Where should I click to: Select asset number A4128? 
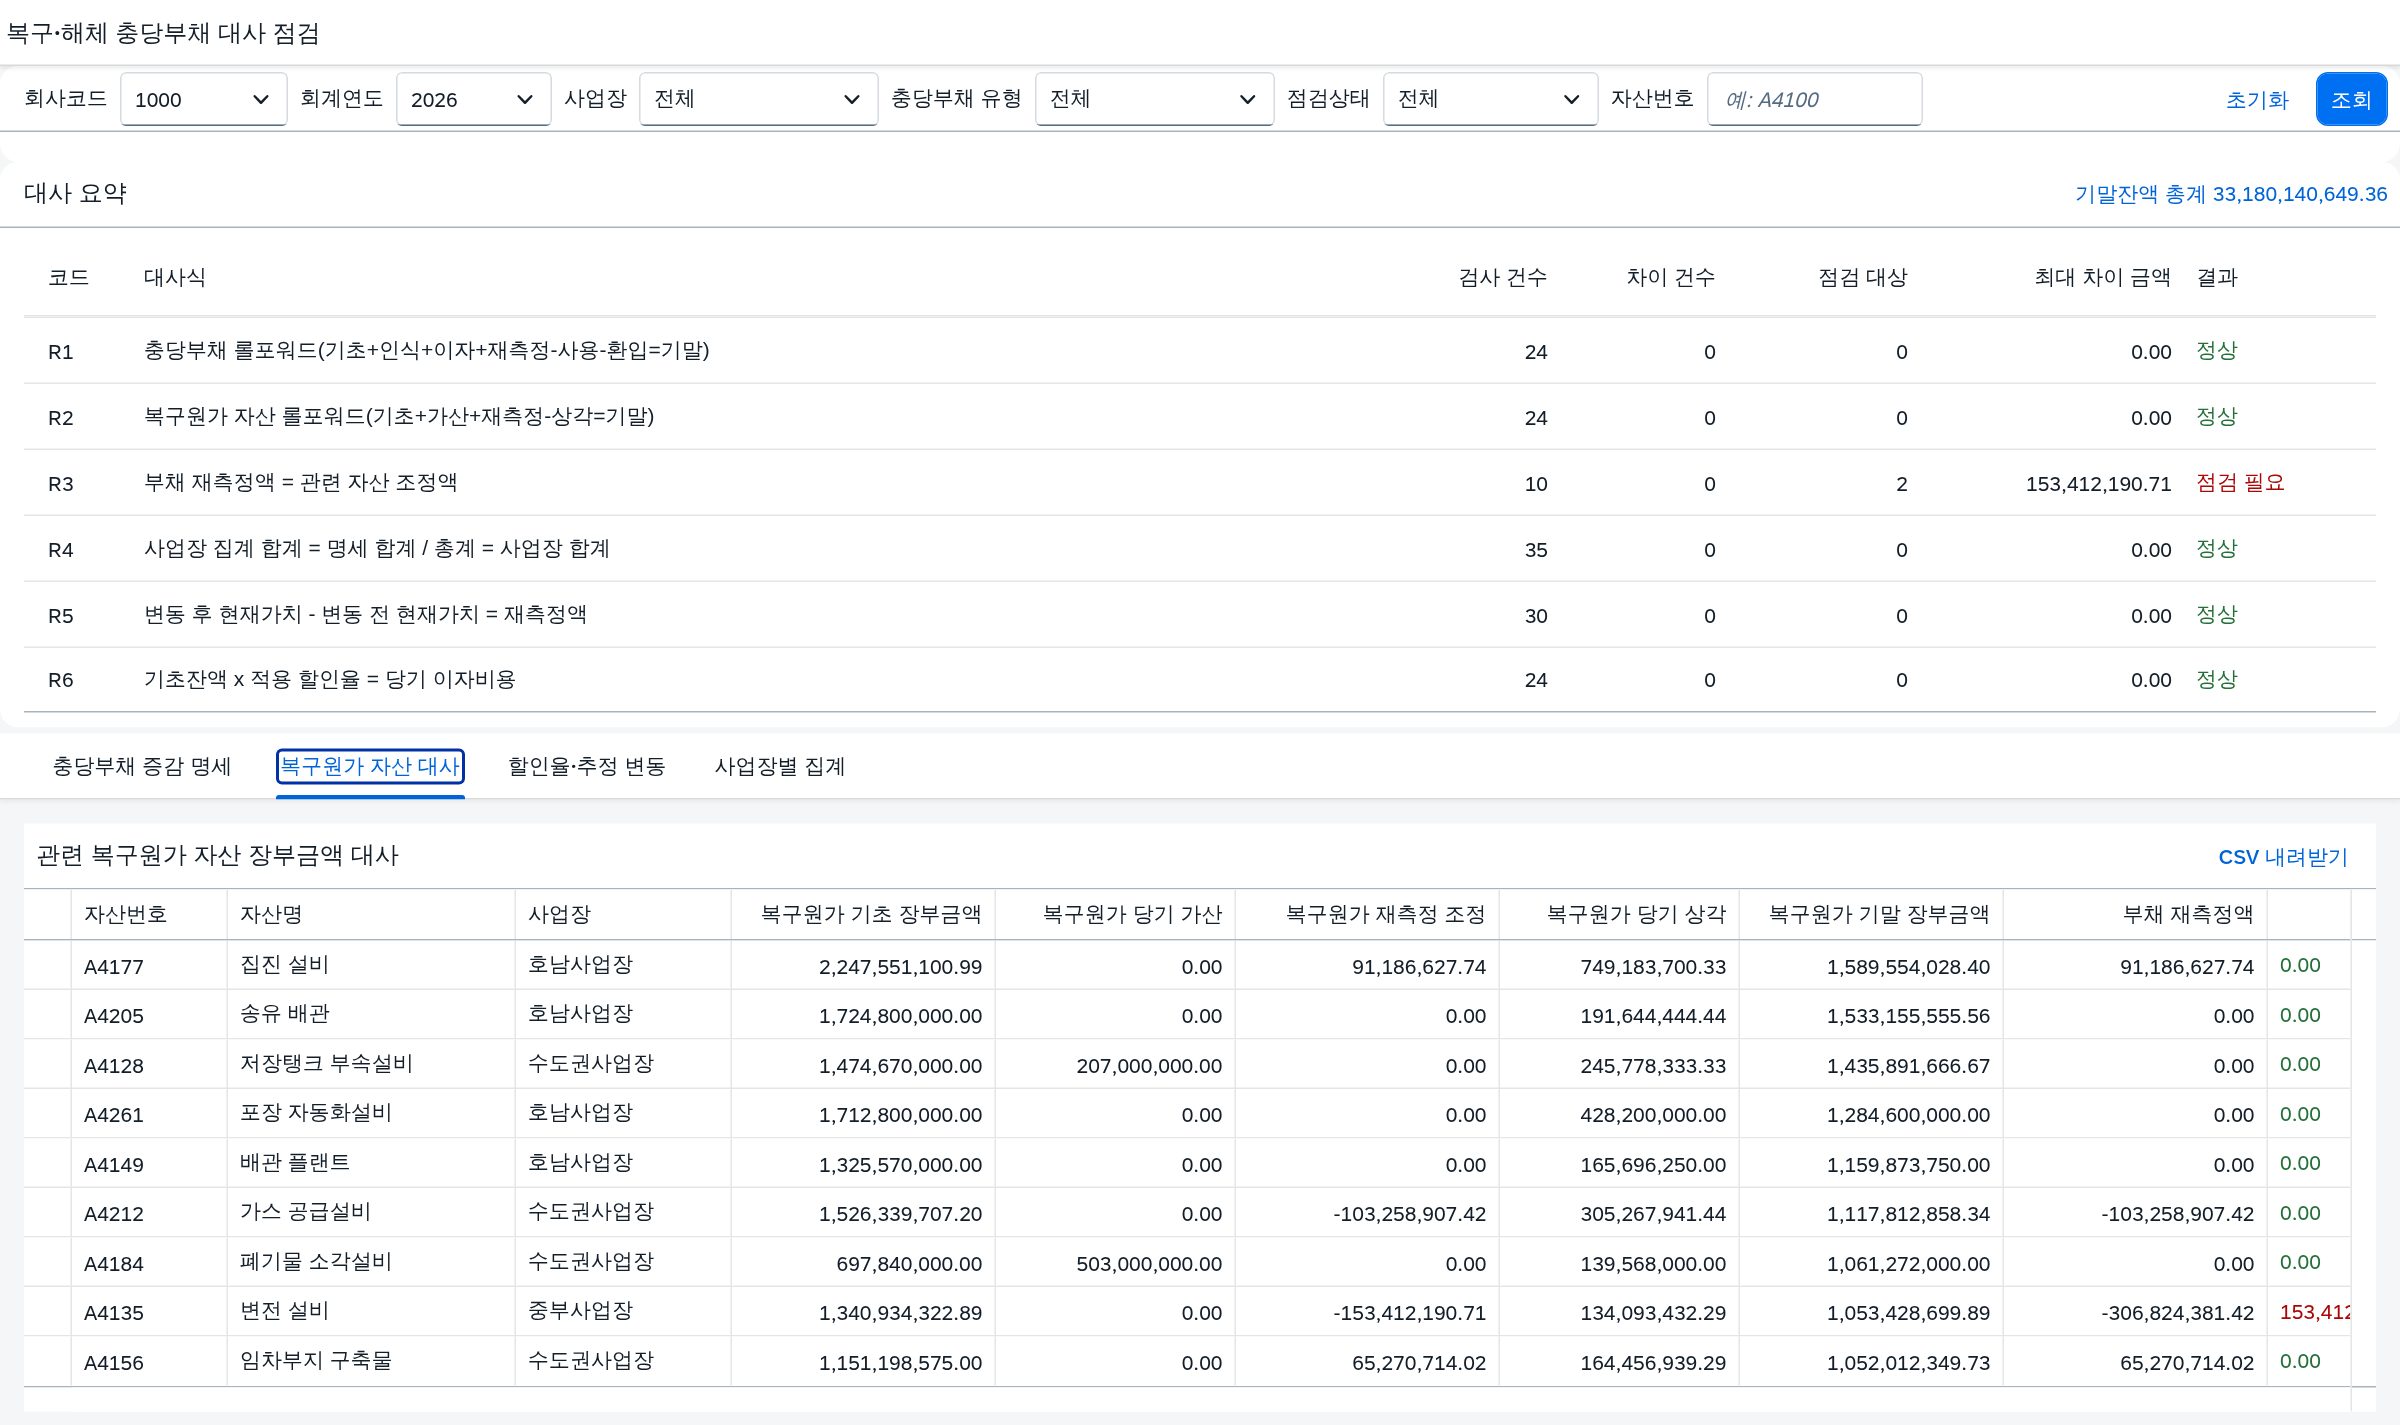[x=114, y=1066]
